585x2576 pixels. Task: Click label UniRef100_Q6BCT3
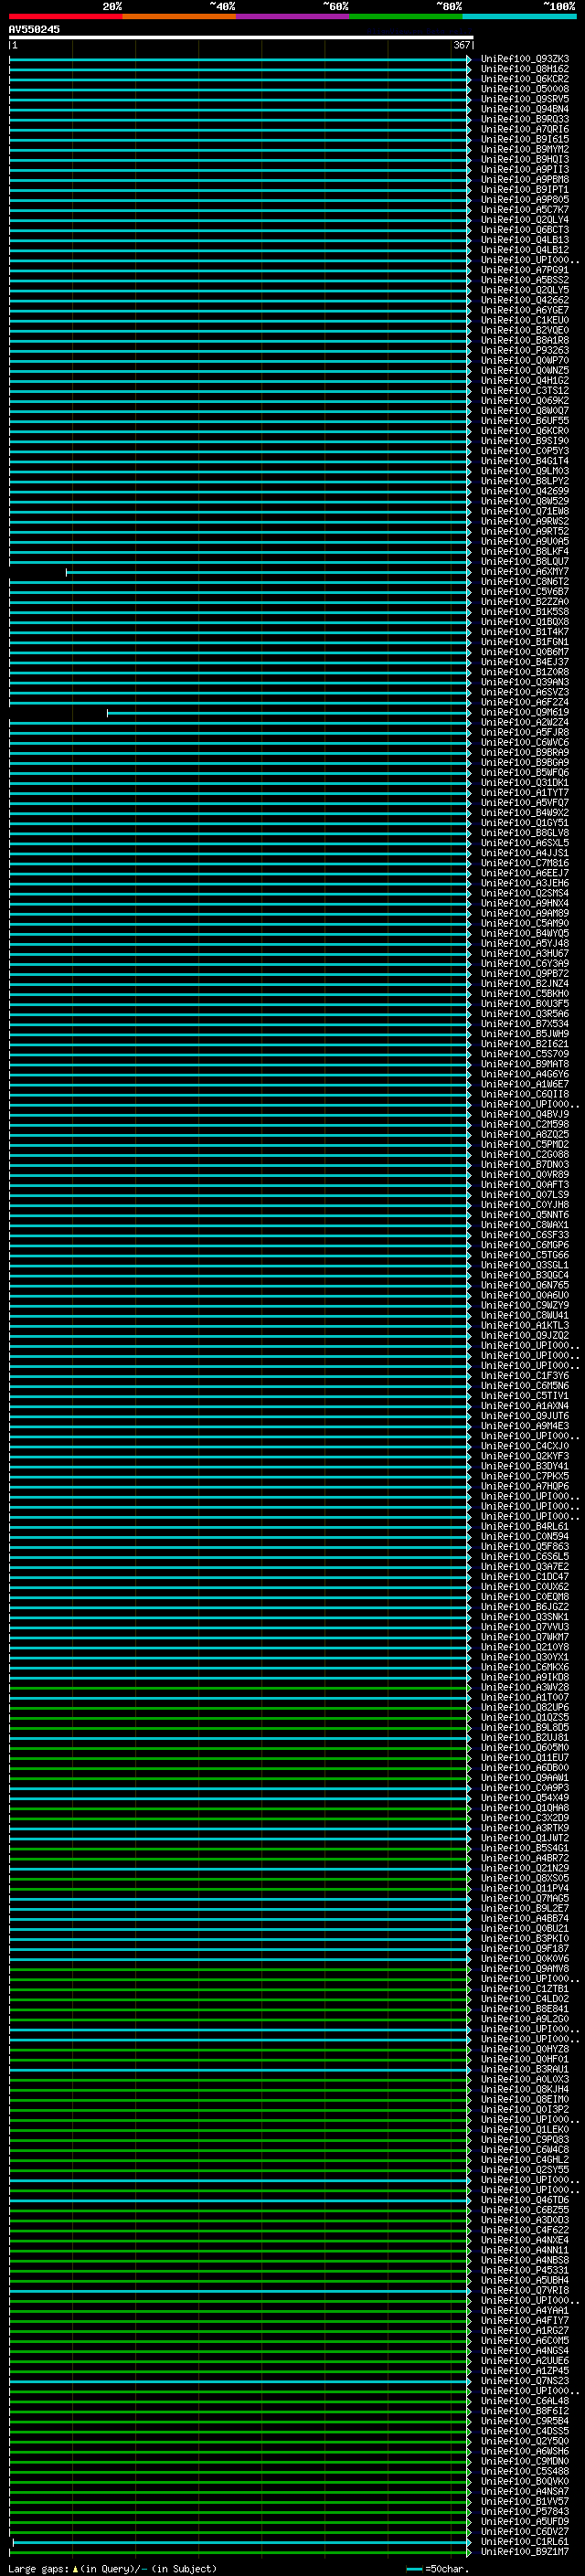pos(524,230)
